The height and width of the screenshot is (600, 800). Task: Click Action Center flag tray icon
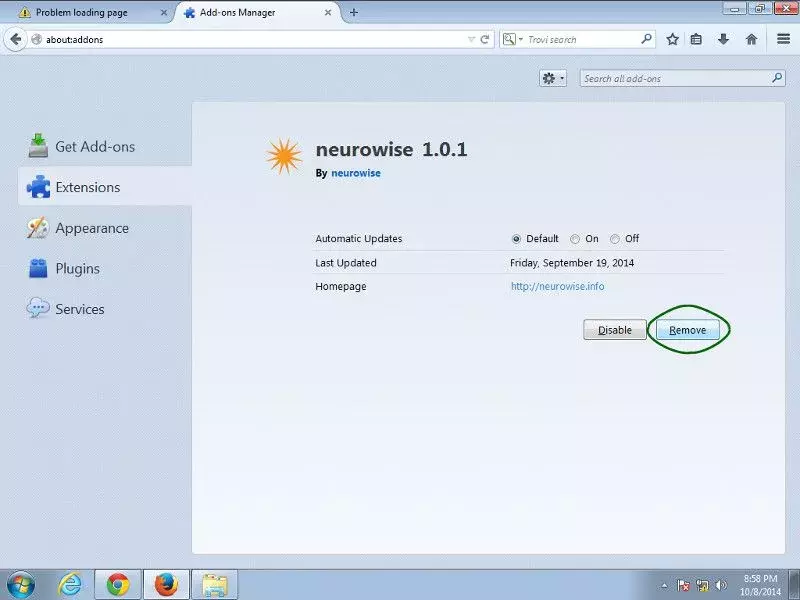(x=683, y=586)
